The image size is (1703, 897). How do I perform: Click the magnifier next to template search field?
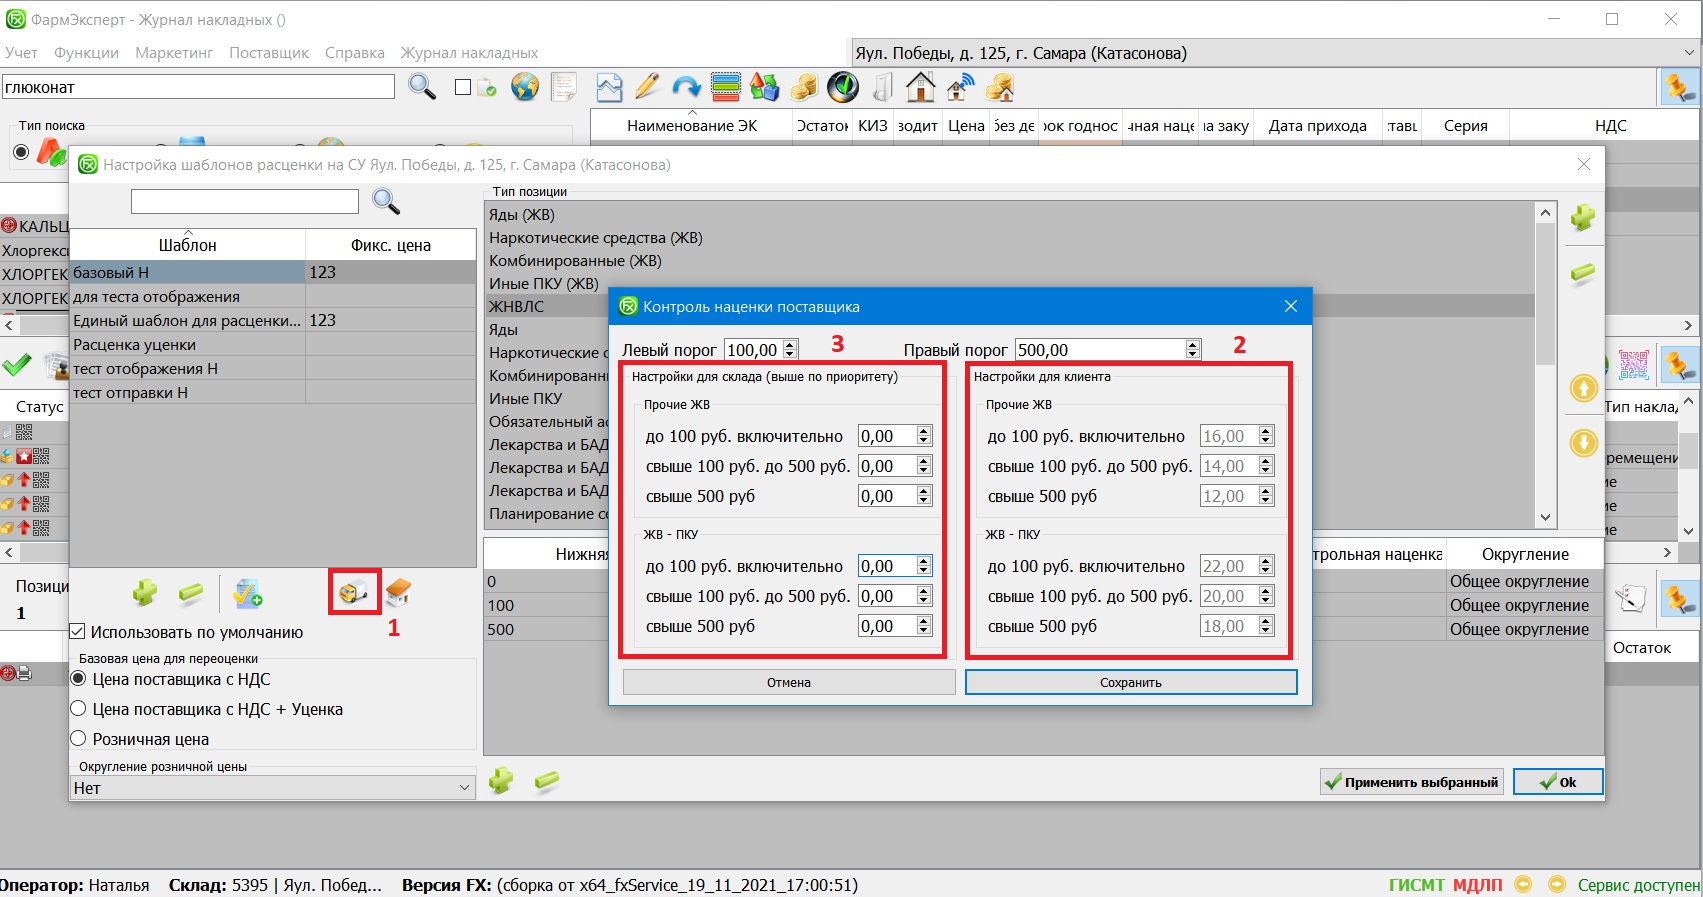coord(386,201)
